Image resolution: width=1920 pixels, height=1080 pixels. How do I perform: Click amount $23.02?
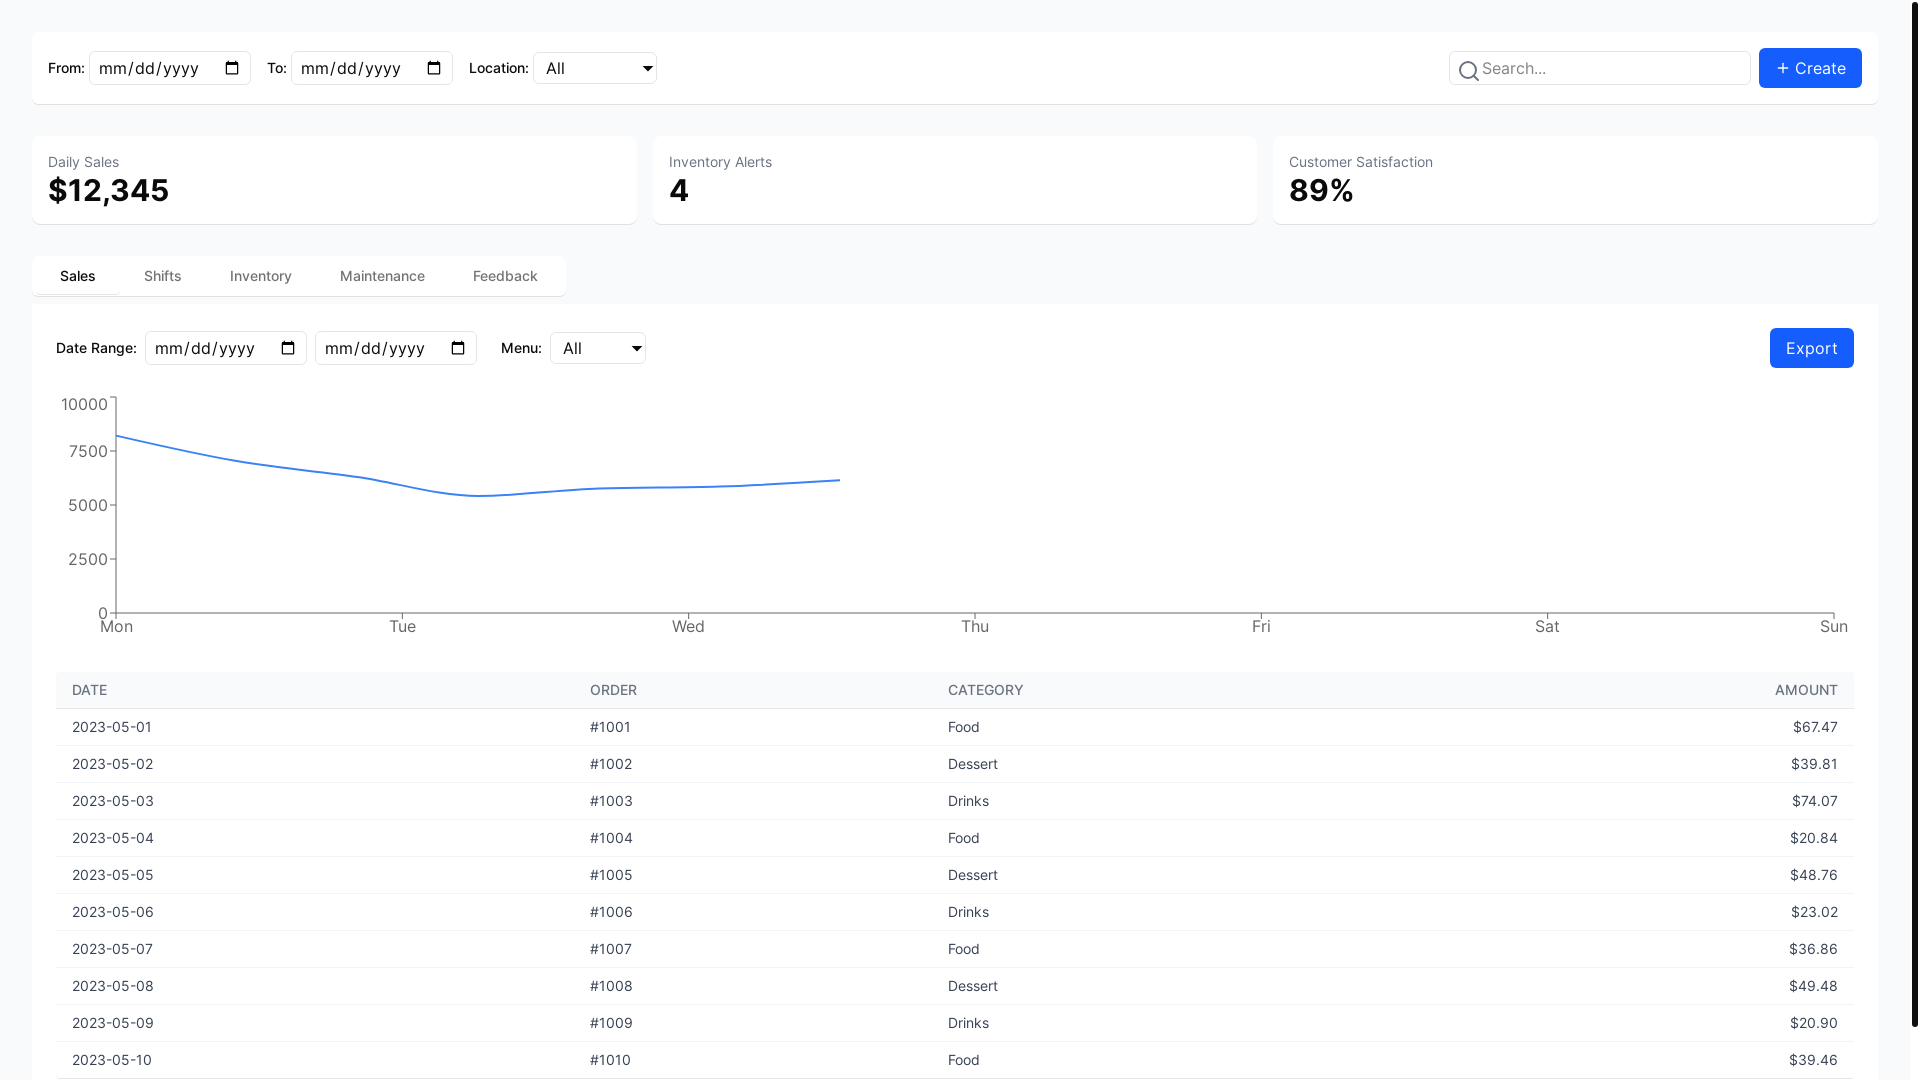(x=1814, y=912)
